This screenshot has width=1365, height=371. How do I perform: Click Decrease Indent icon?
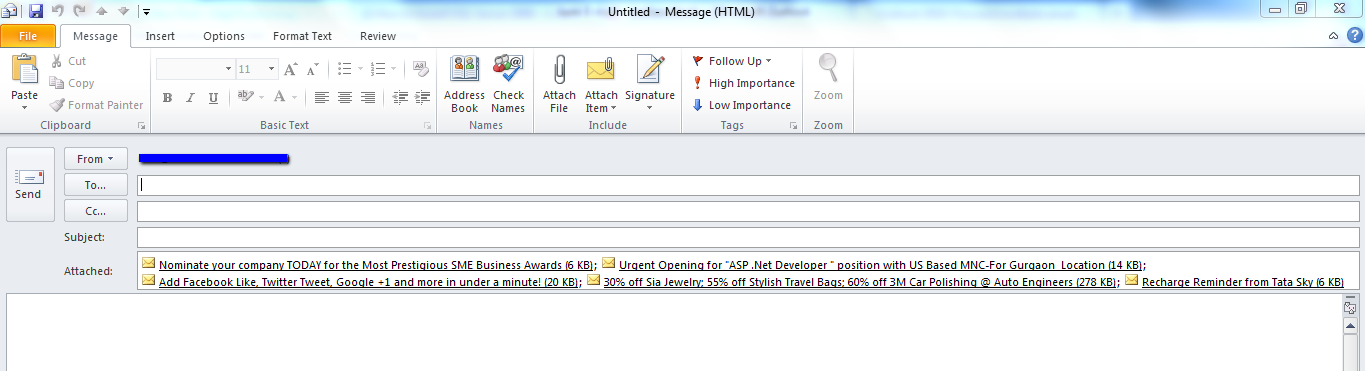[x=399, y=98]
